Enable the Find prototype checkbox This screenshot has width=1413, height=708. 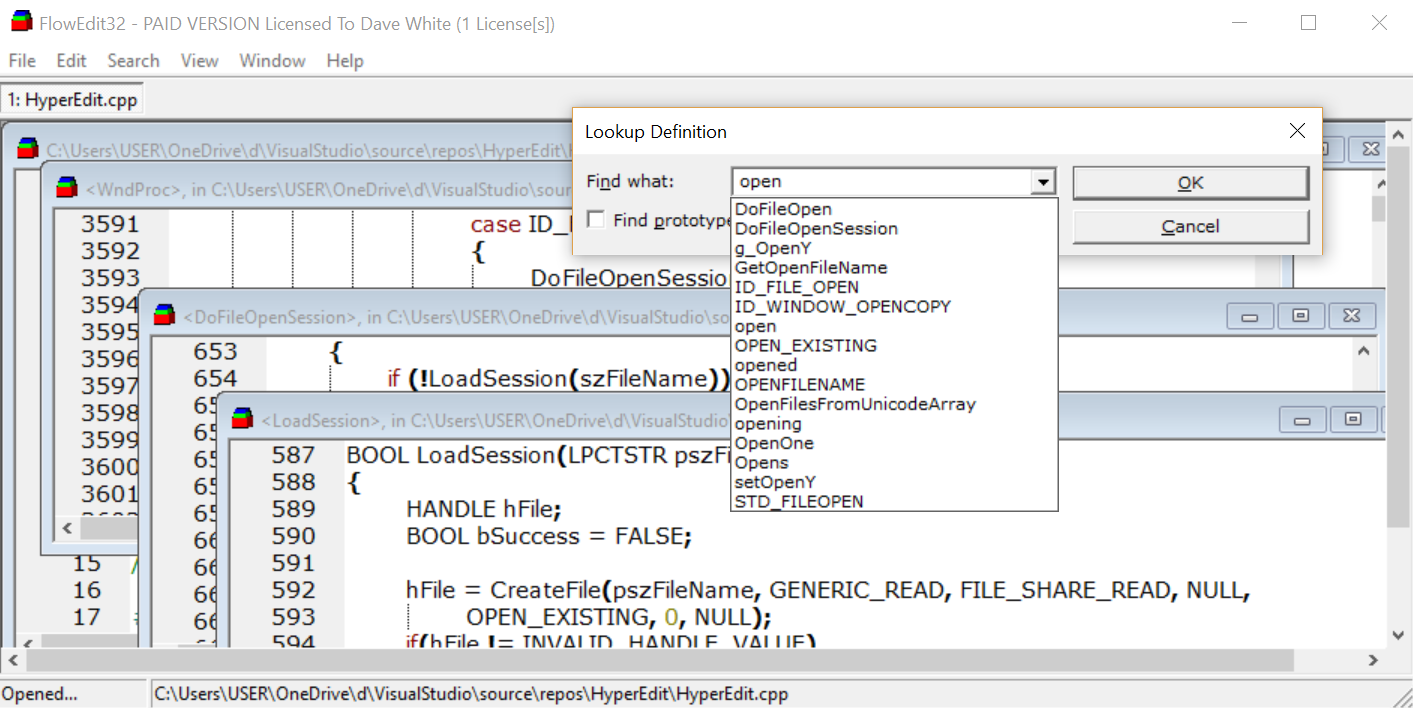tap(596, 220)
